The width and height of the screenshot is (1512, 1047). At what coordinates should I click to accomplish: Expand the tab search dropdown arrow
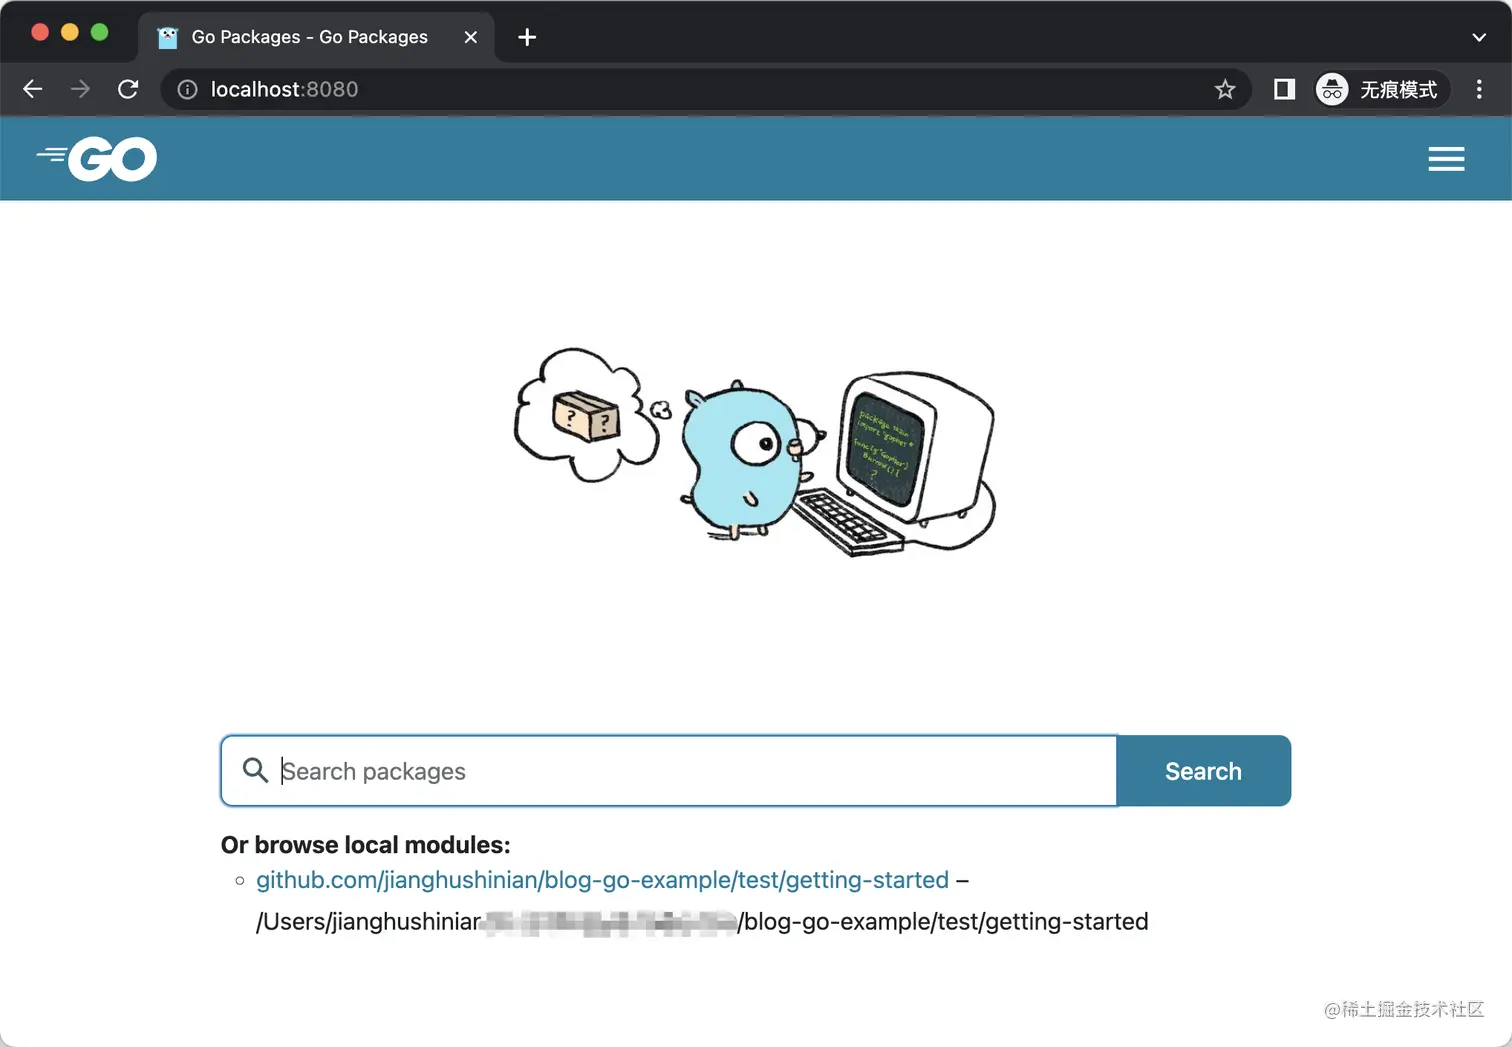pos(1479,37)
